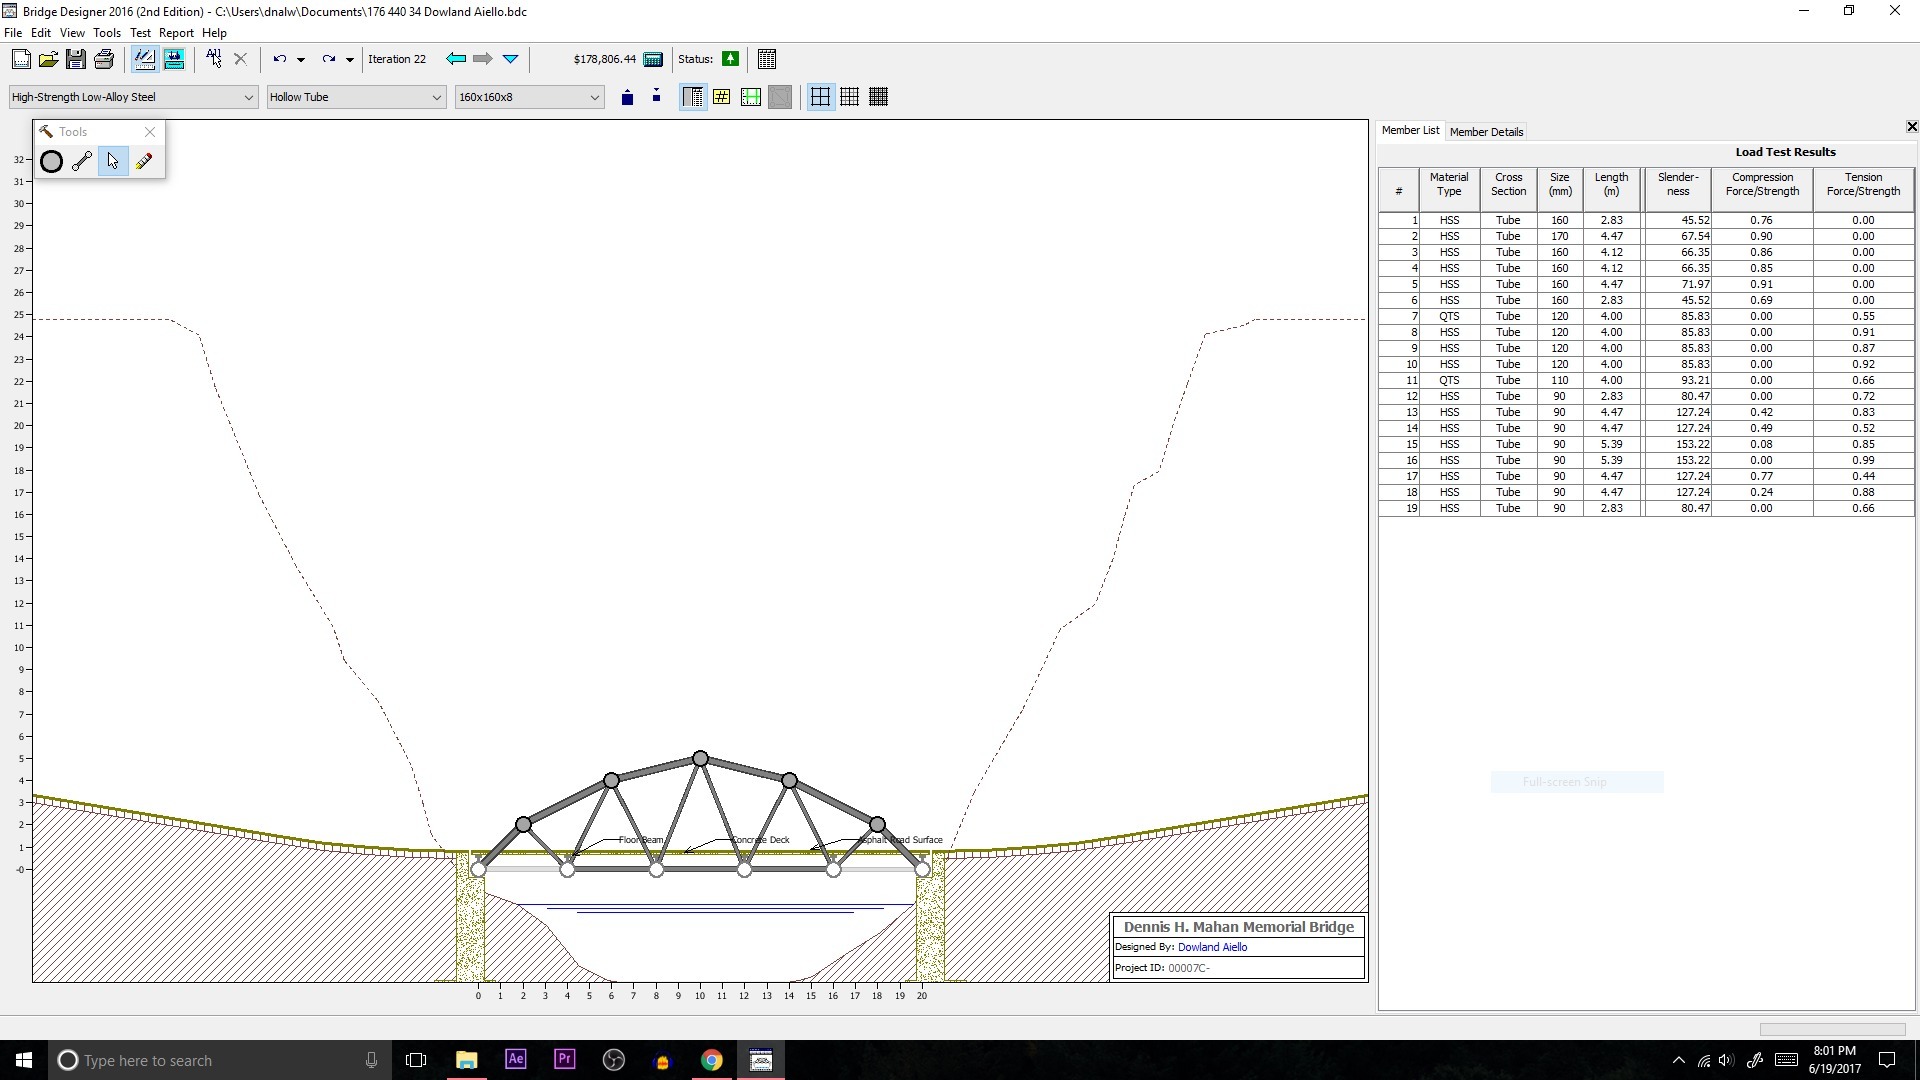The height and width of the screenshot is (1080, 1920).
Task: Toggle member numbers display
Action: click(x=721, y=97)
